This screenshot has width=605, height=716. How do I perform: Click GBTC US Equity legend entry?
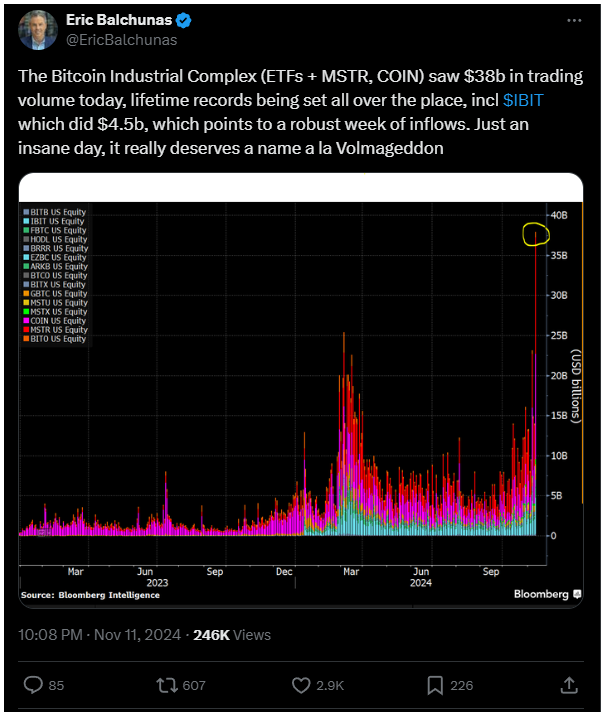[x=54, y=294]
